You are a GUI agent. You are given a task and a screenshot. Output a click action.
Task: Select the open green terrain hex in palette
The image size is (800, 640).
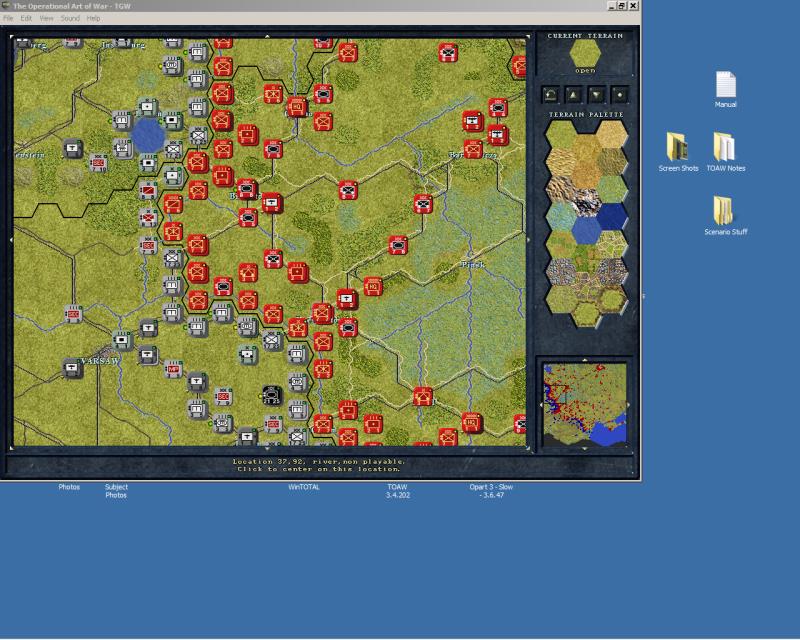pyautogui.click(x=560, y=134)
